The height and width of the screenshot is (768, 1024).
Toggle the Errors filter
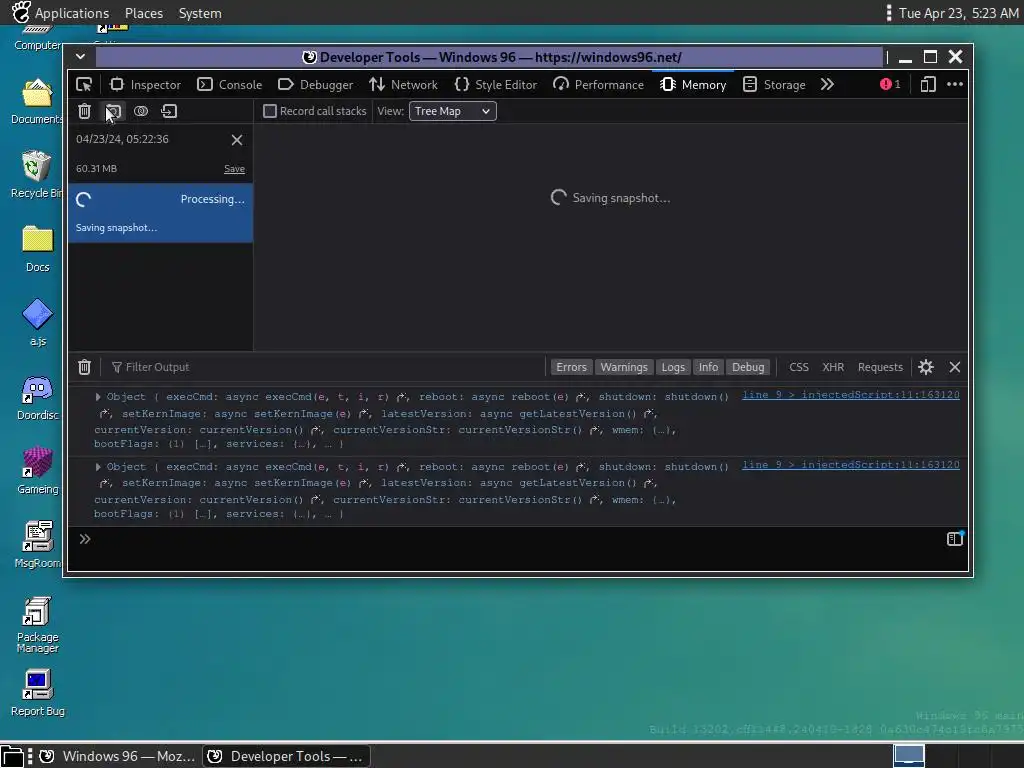coord(571,367)
